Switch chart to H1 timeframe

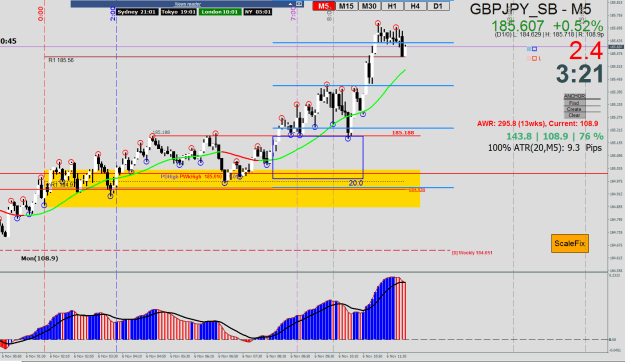click(x=392, y=6)
